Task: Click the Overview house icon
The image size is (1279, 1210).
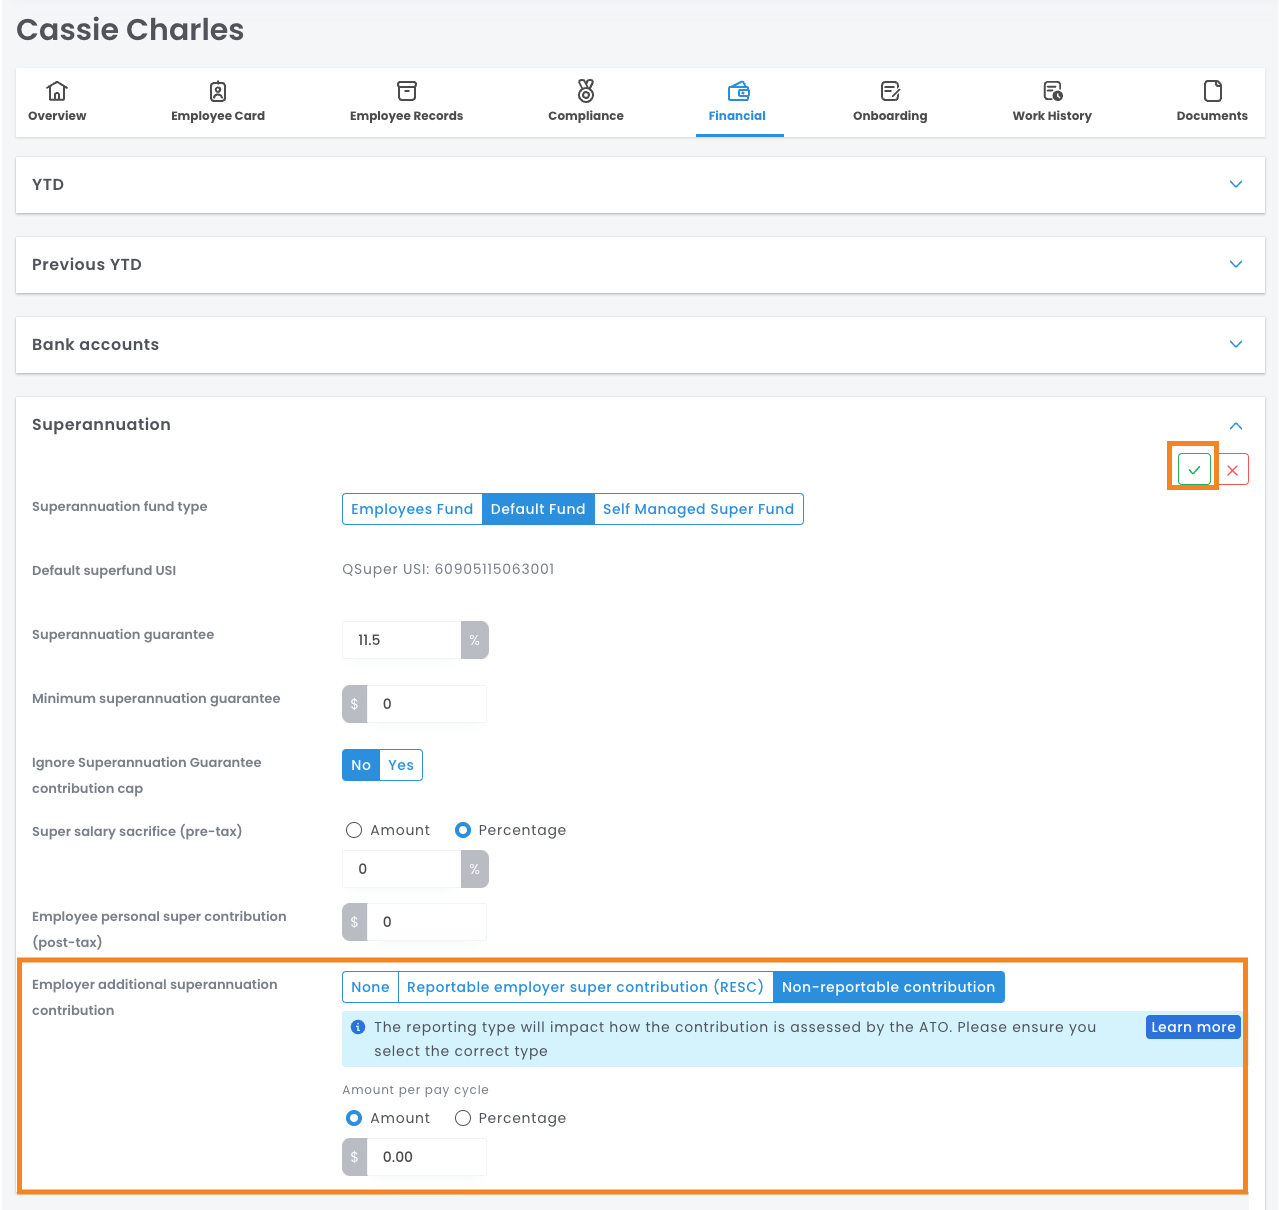Action: [57, 91]
